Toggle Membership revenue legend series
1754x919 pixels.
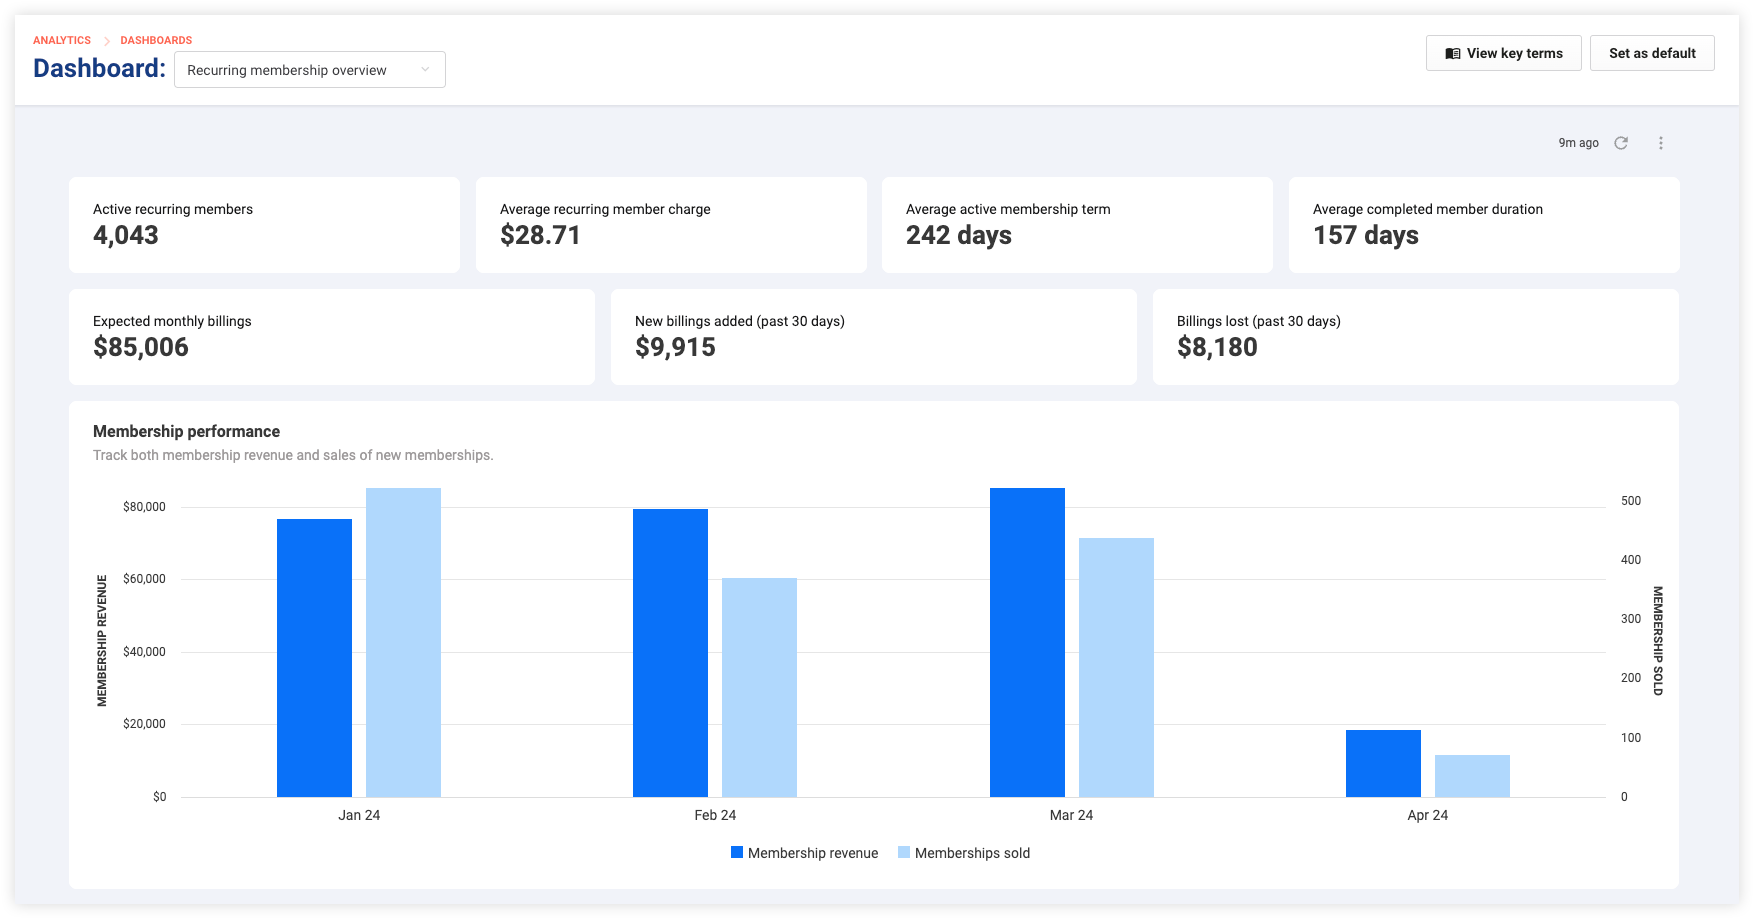804,853
